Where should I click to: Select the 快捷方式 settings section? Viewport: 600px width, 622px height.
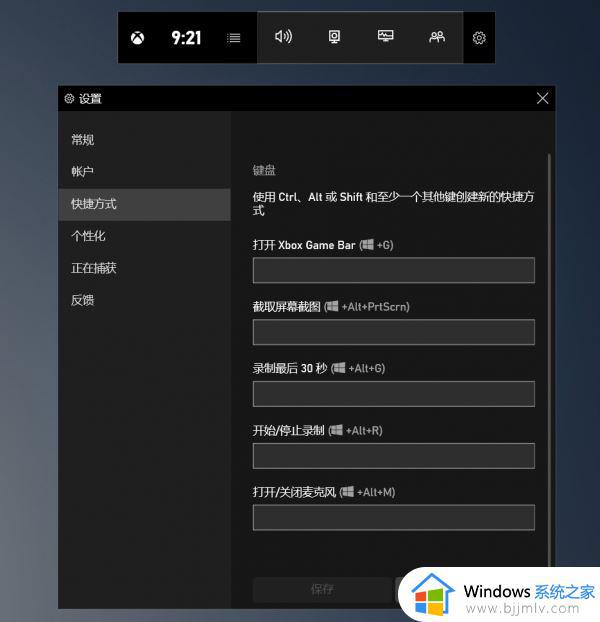(x=144, y=204)
